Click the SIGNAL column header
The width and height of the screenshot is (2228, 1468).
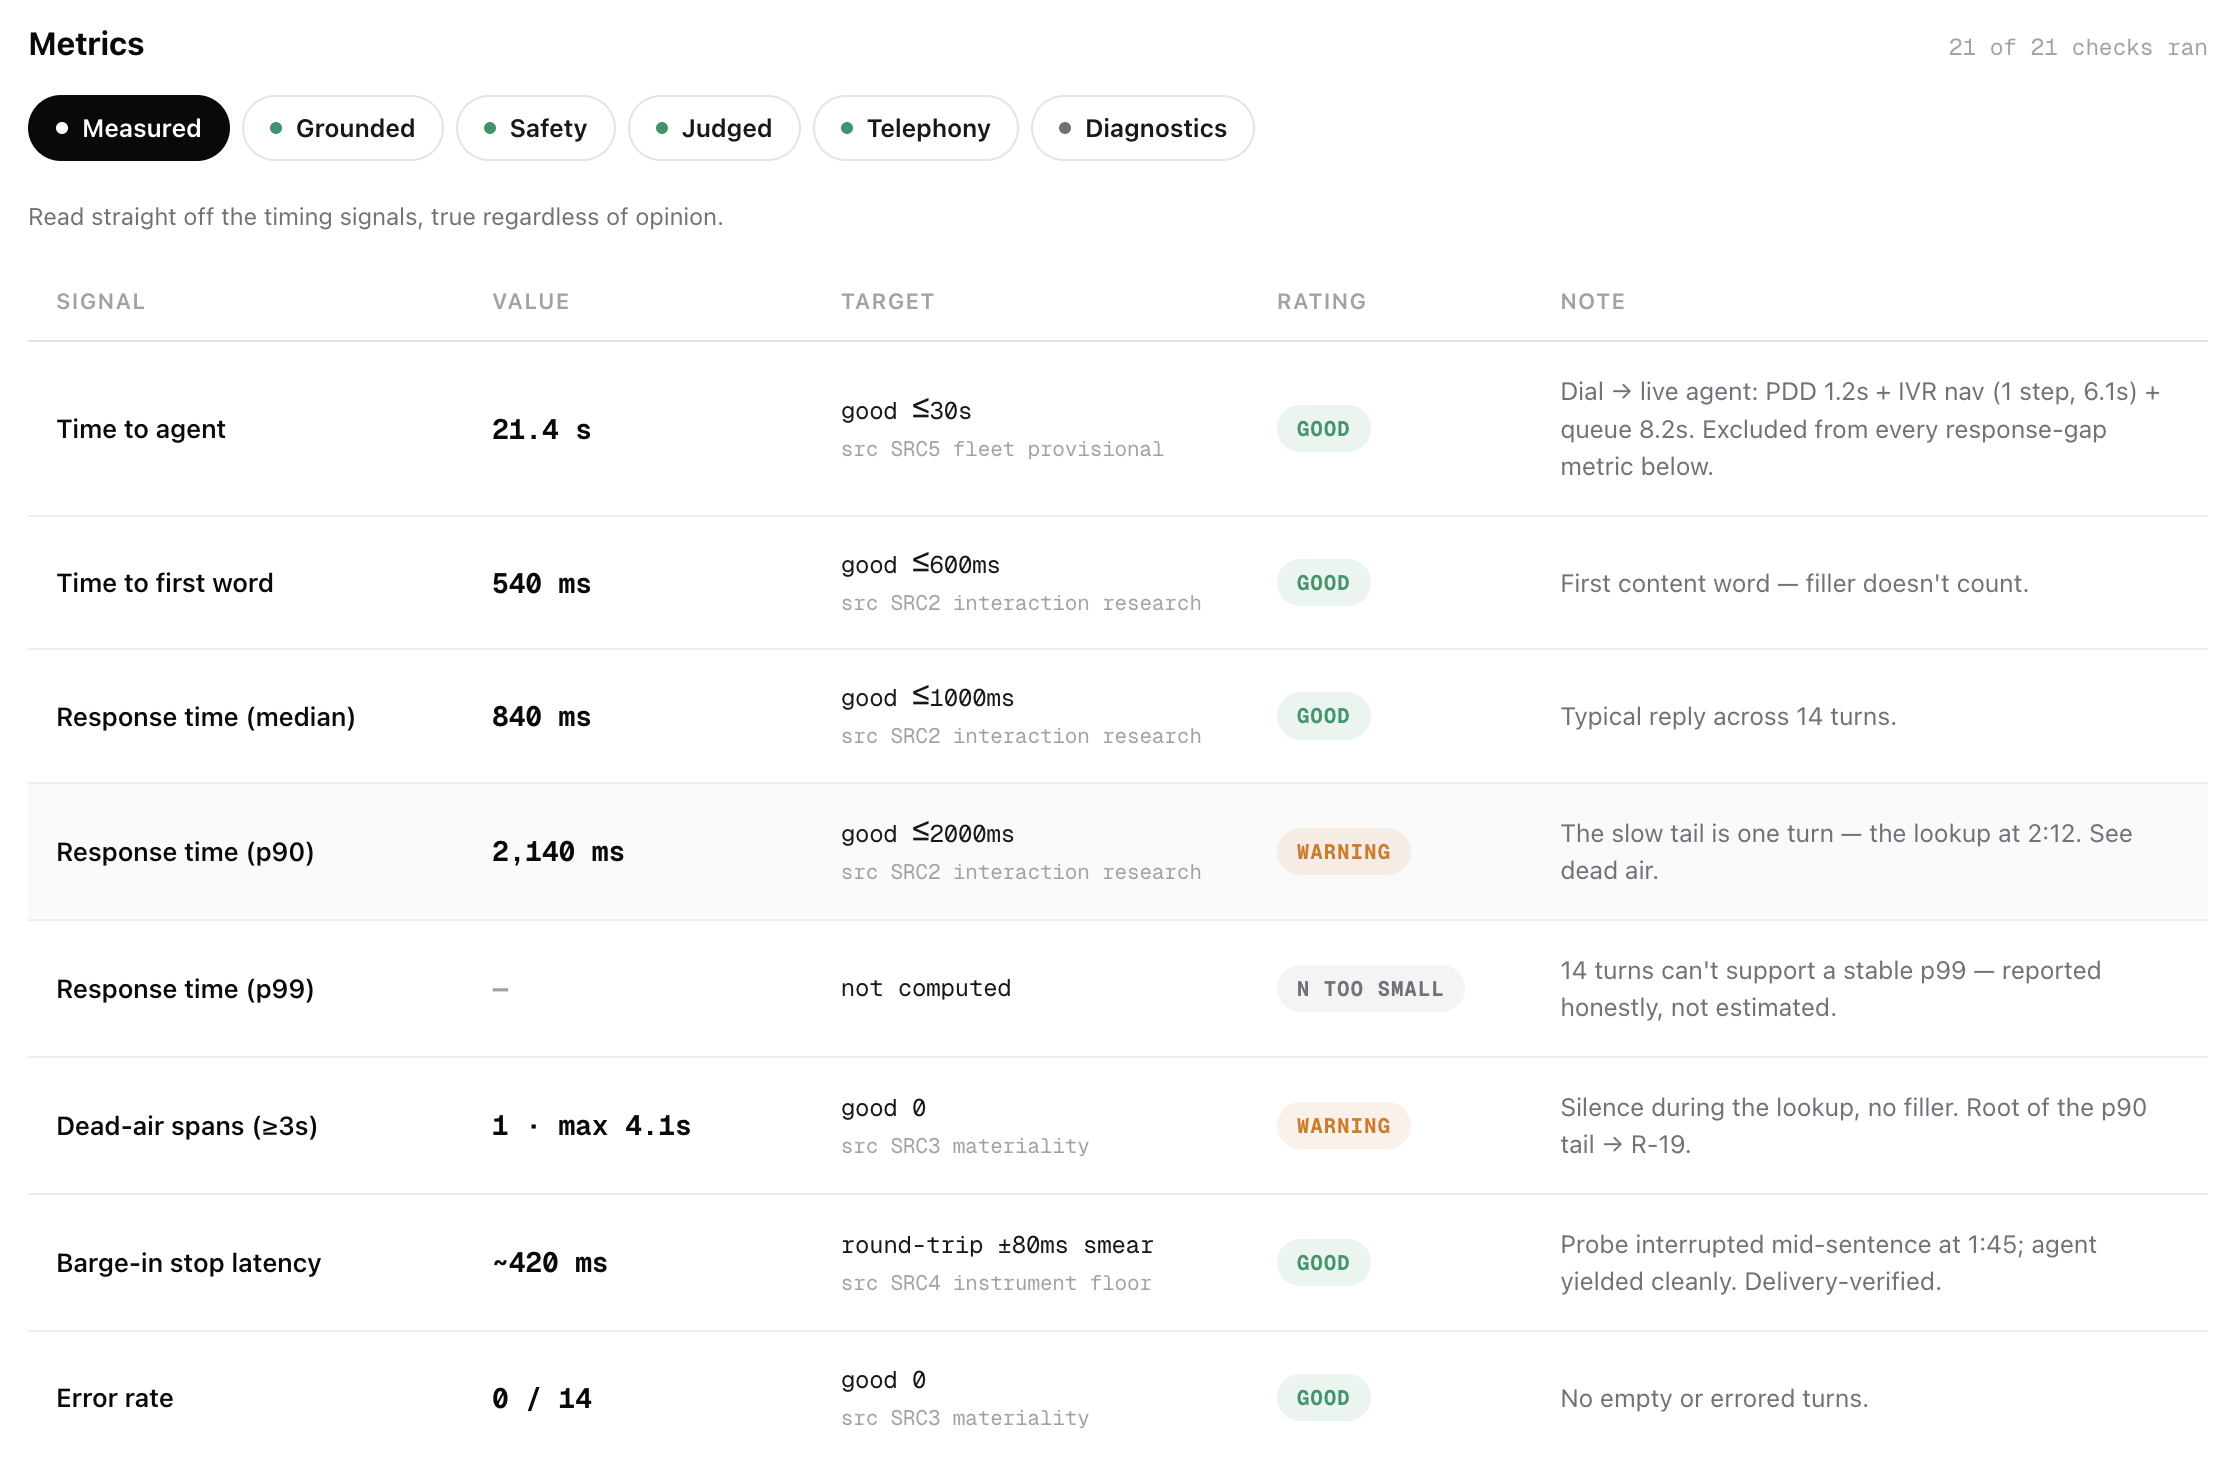[x=101, y=301]
